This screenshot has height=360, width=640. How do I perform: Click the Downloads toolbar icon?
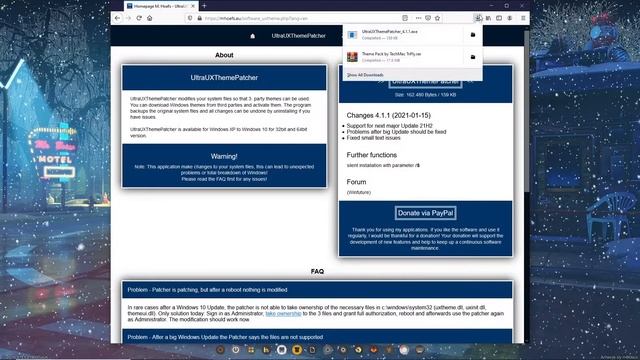pos(478,18)
